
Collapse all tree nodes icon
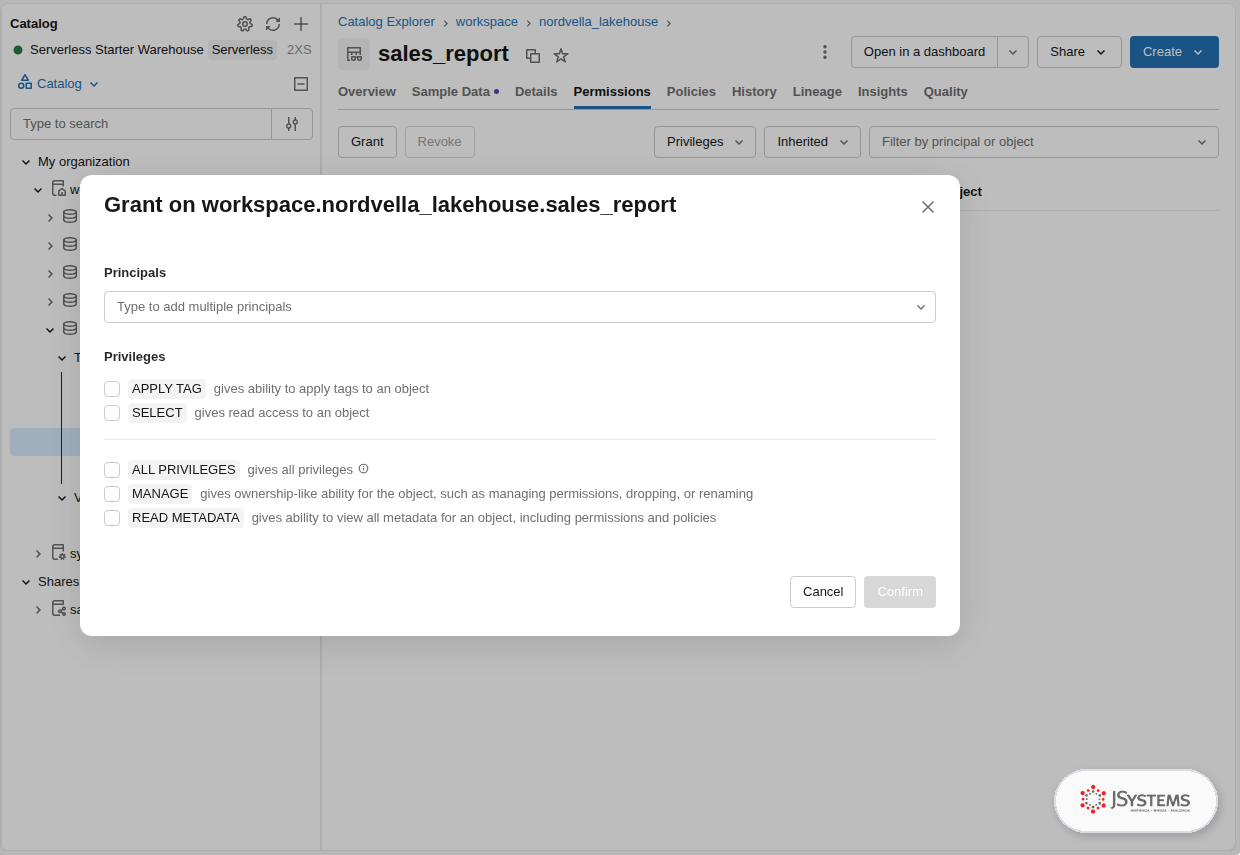pos(301,84)
